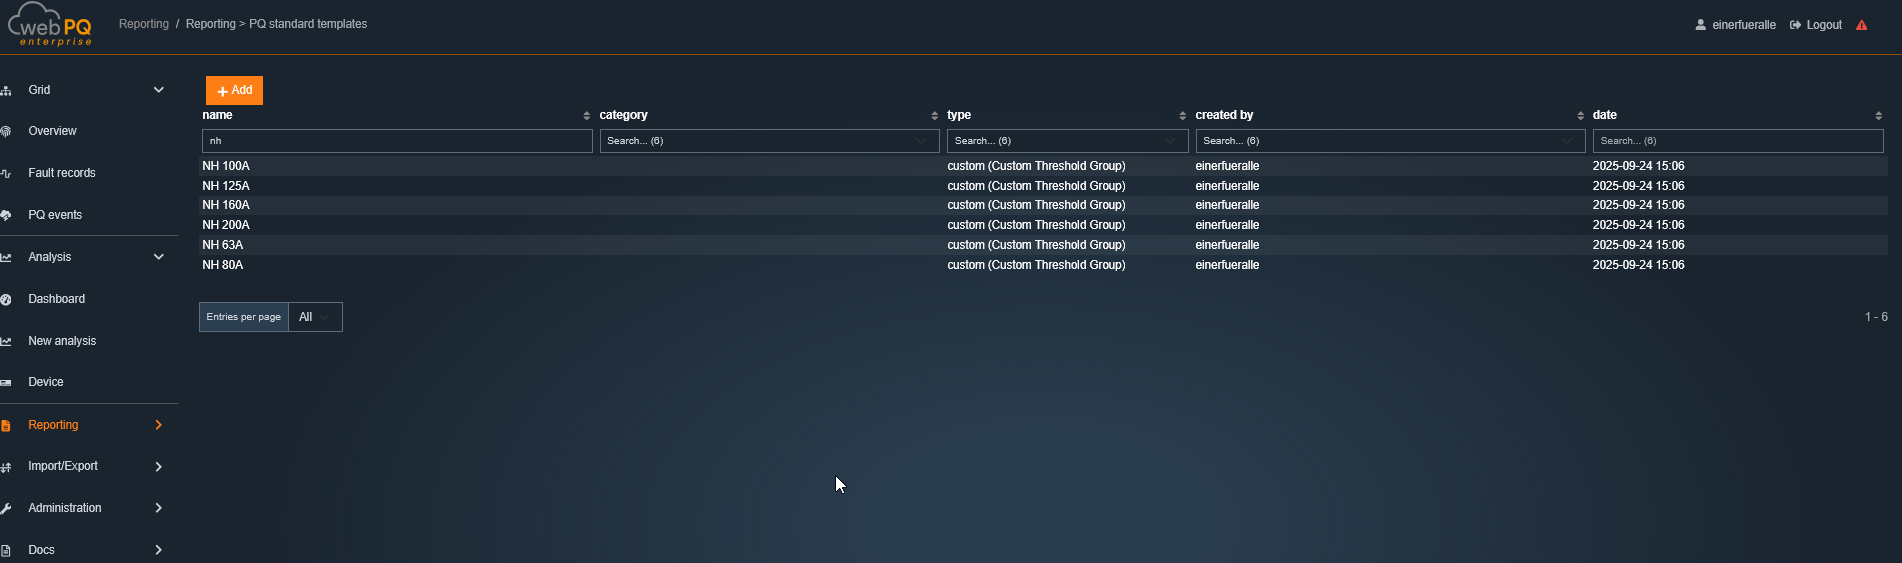Open the Entries per page dropdown
Screen dimensions: 1902x563
pyautogui.click(x=314, y=317)
